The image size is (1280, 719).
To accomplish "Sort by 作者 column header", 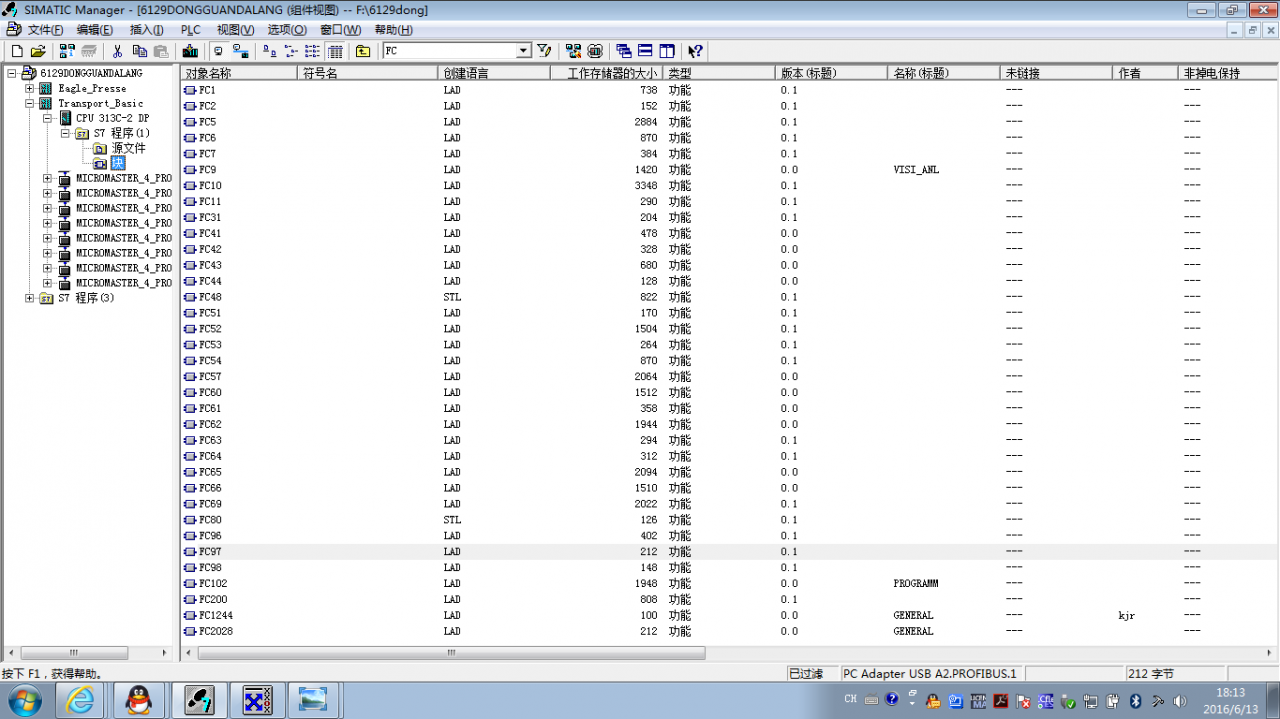I will coord(1146,73).
